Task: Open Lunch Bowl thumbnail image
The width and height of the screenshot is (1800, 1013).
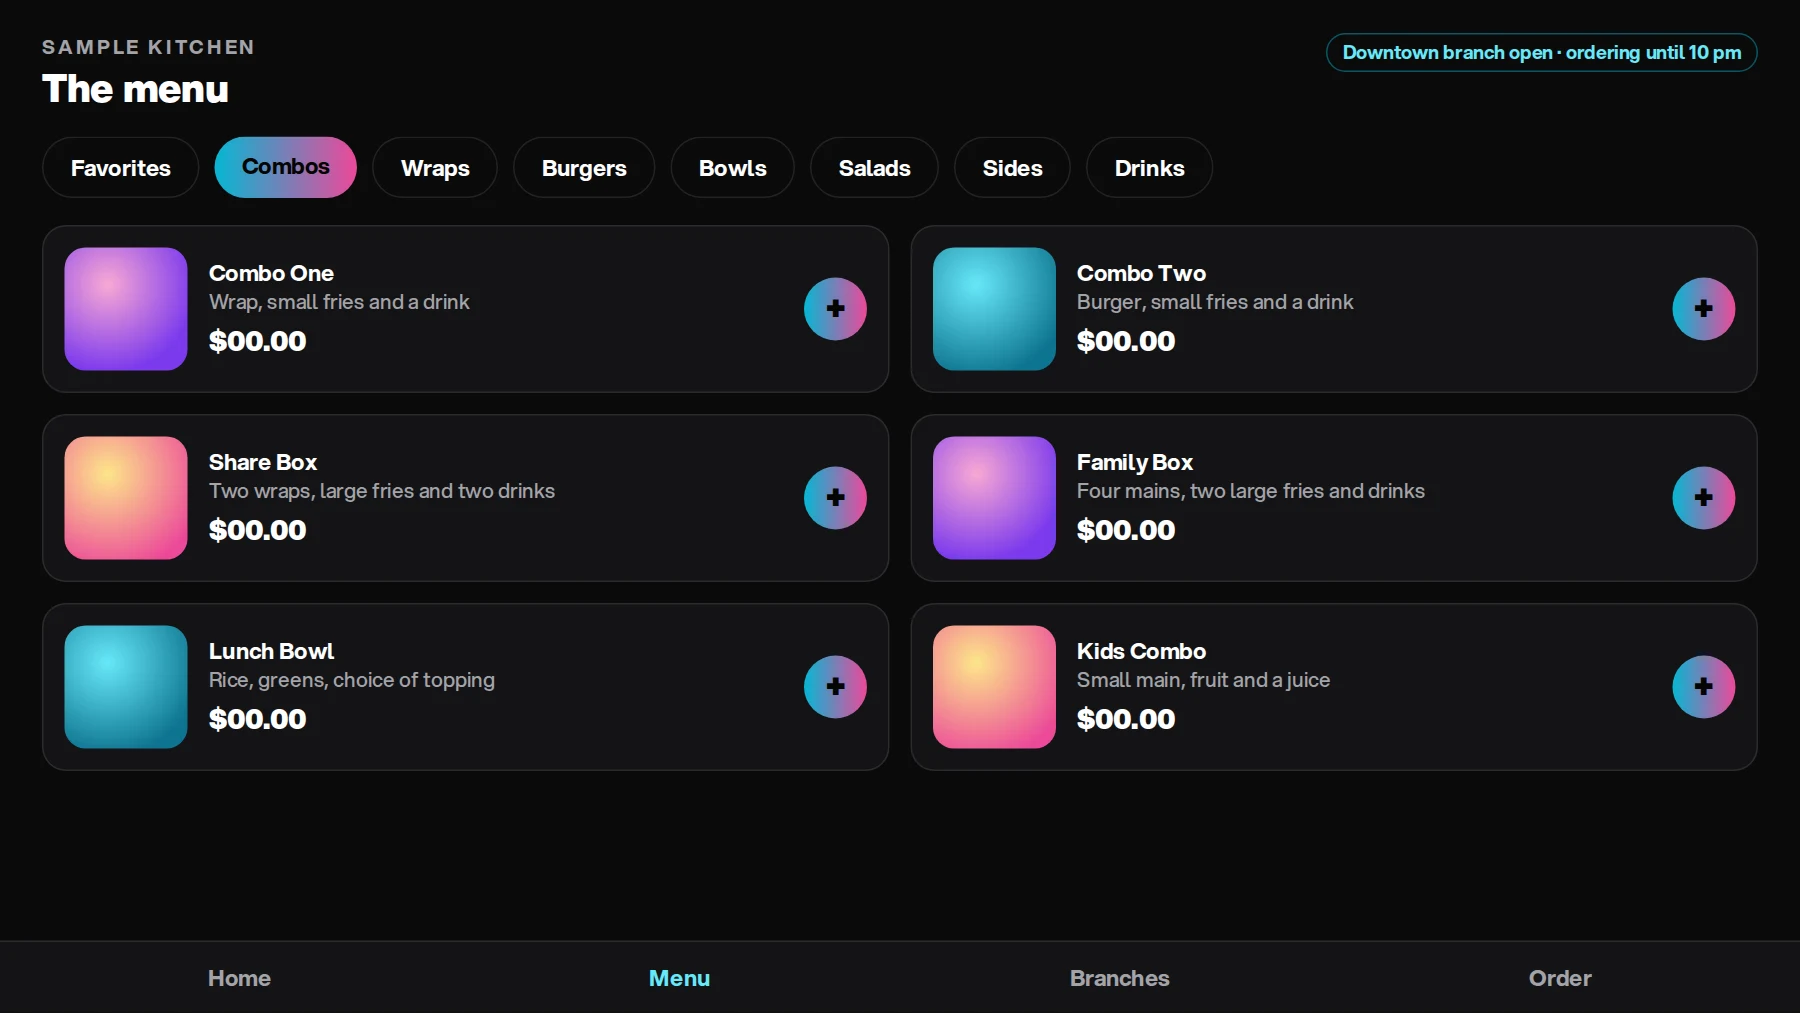Action: coord(126,687)
